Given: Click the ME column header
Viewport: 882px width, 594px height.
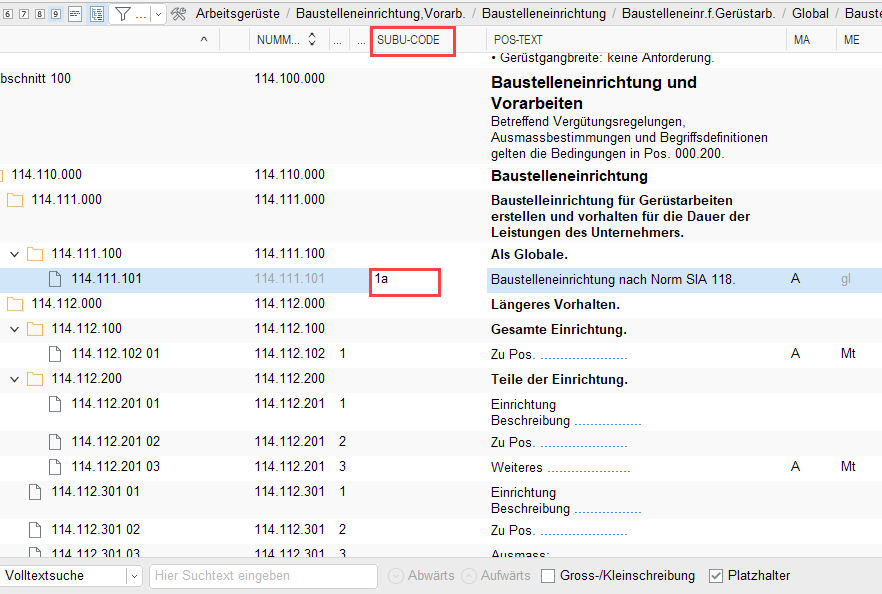Looking at the screenshot, I should pyautogui.click(x=852, y=40).
